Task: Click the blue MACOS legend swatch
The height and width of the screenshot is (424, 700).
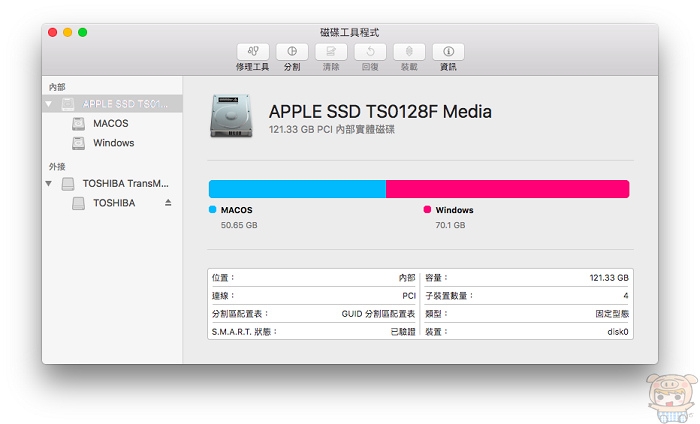Action: click(212, 210)
